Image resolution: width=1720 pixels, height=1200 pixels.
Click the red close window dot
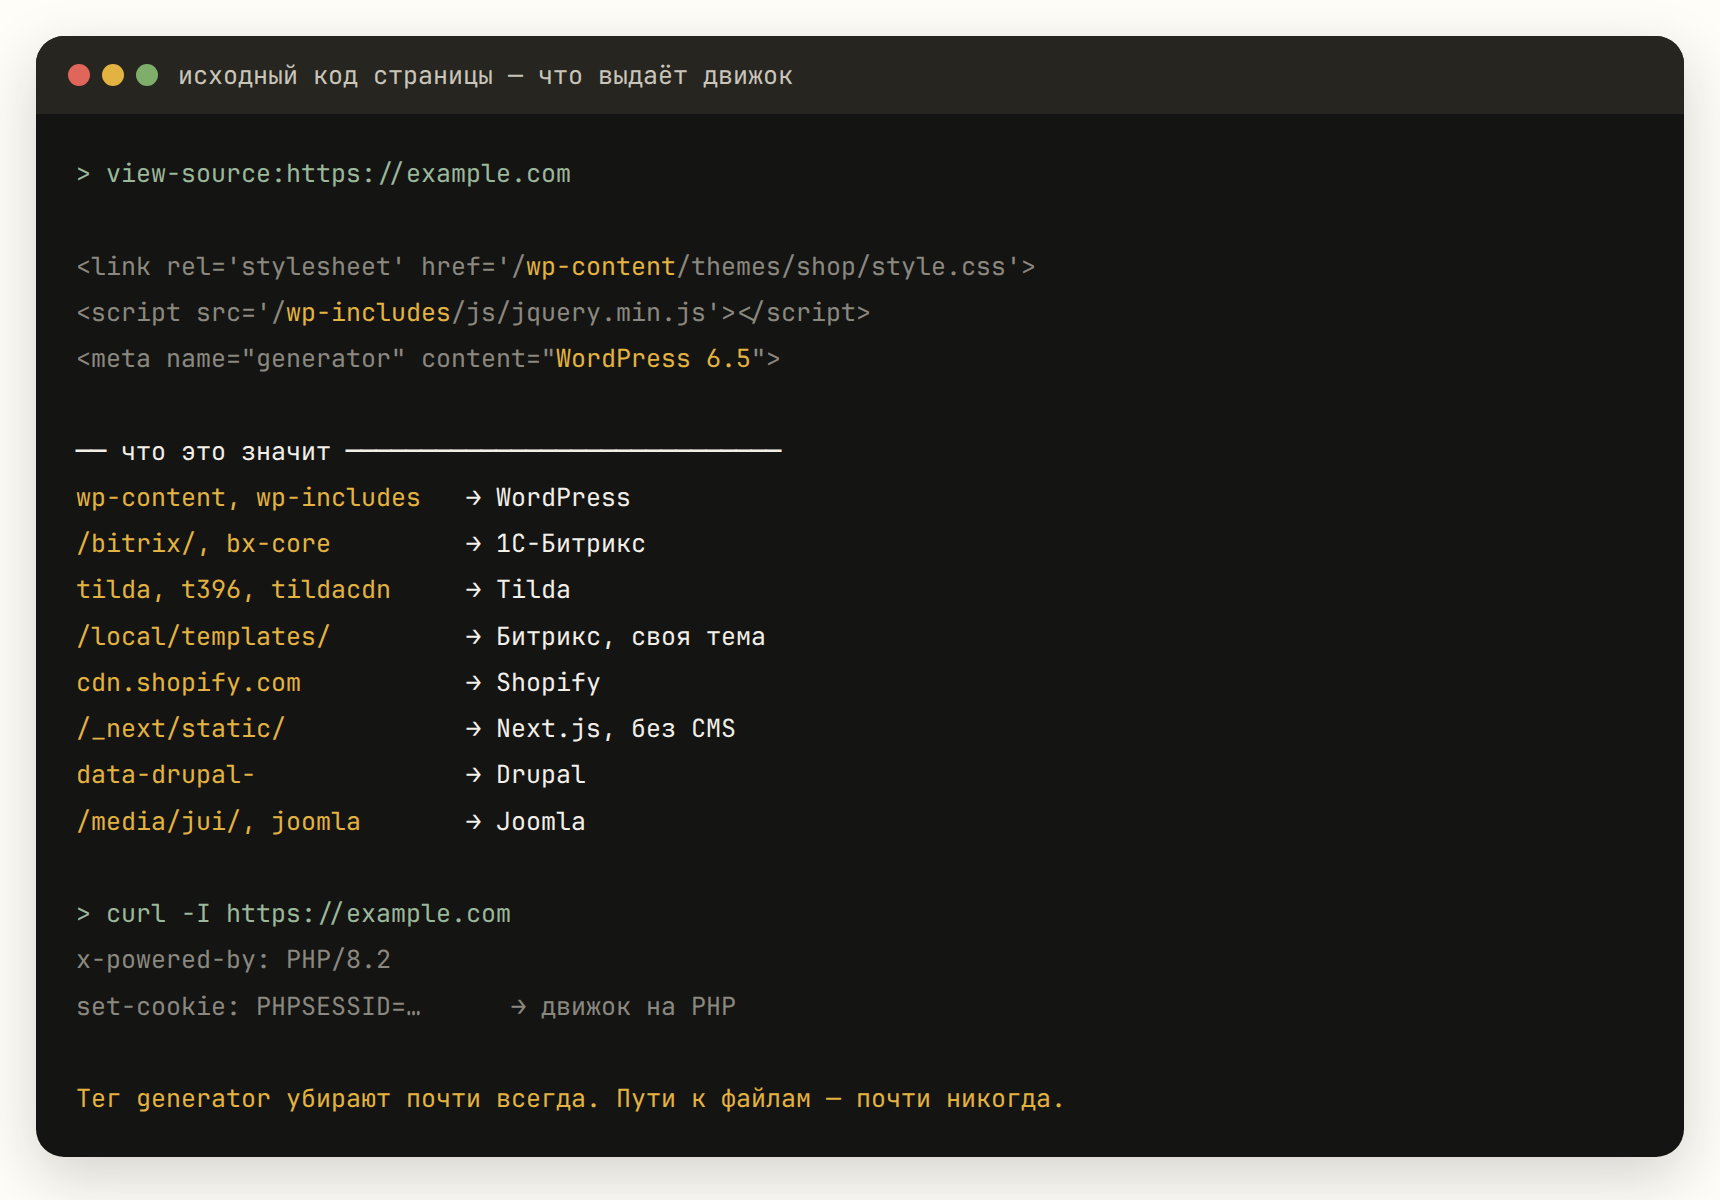(x=79, y=75)
